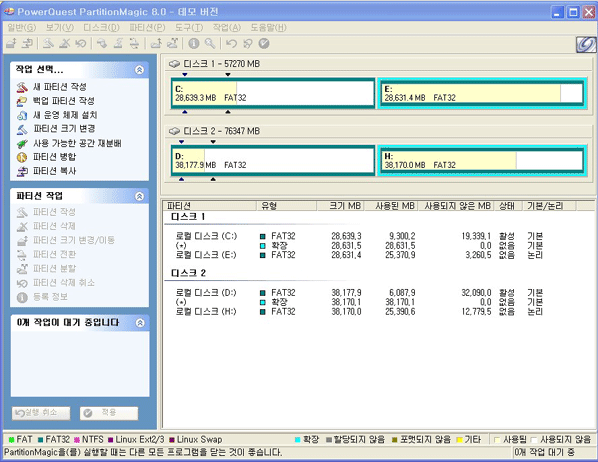This screenshot has height=462, width=598.
Task: Open the 도움말(H) menu
Action: coord(268,27)
